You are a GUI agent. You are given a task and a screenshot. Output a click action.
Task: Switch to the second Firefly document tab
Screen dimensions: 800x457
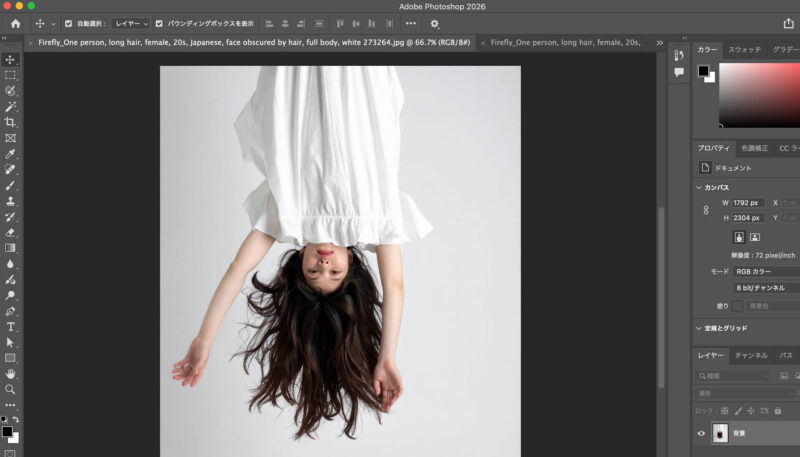(564, 43)
